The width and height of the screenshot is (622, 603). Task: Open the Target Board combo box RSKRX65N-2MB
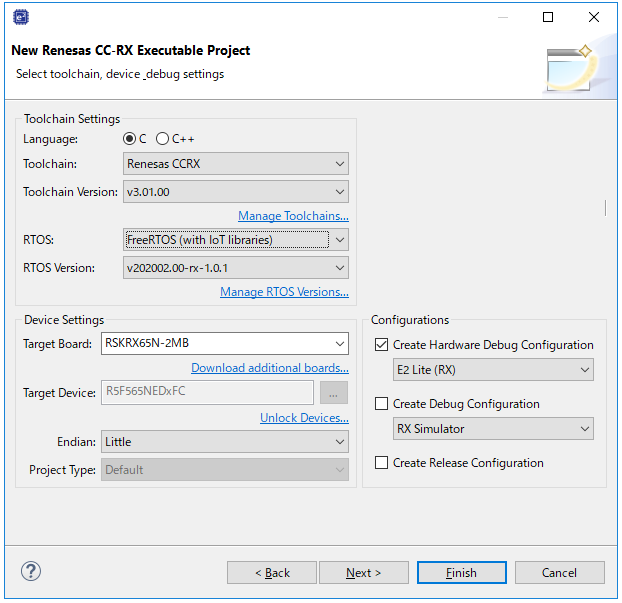point(225,344)
